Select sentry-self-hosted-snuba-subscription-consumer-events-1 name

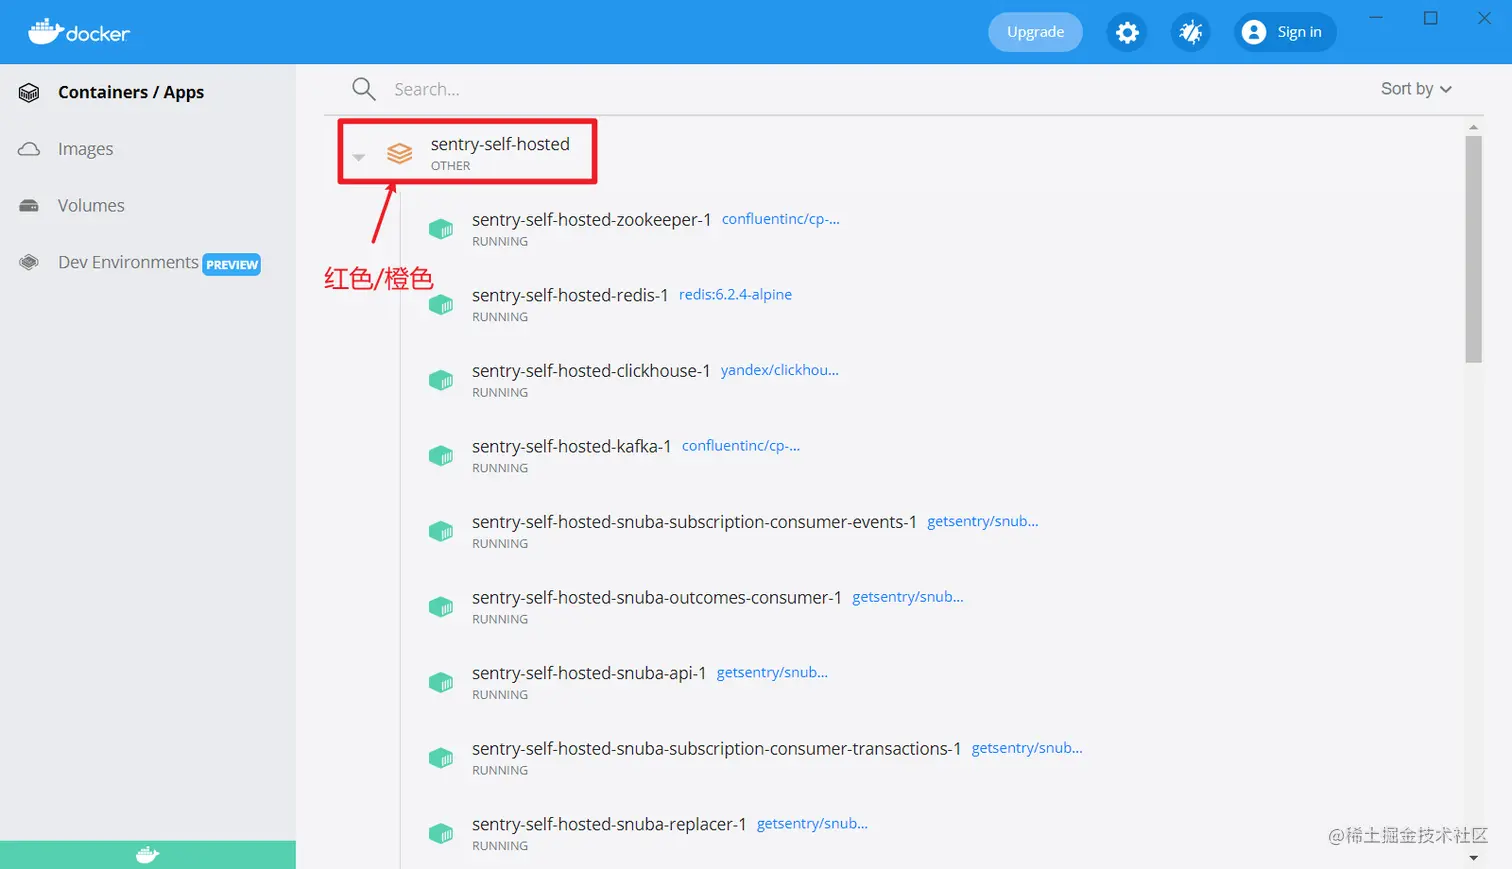click(x=694, y=522)
